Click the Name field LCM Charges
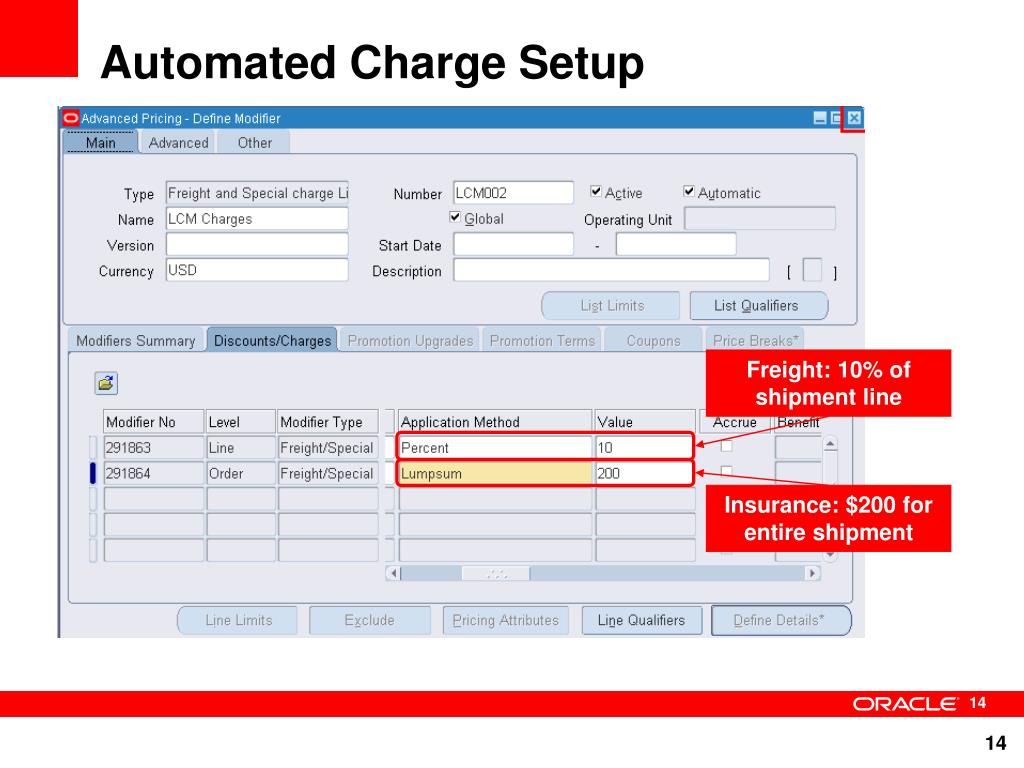Viewport: 1024px width, 768px height. [x=257, y=219]
